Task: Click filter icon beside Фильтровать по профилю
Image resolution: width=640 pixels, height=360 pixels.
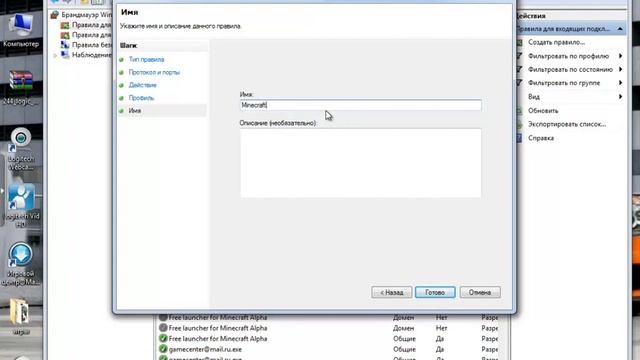Action: click(x=520, y=56)
